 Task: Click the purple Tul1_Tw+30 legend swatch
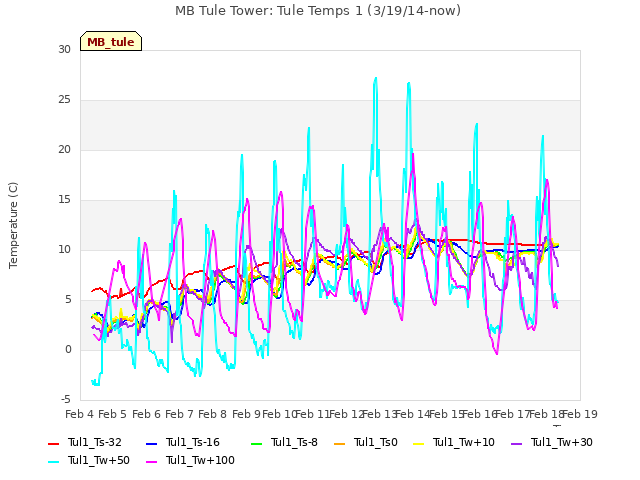point(517,444)
